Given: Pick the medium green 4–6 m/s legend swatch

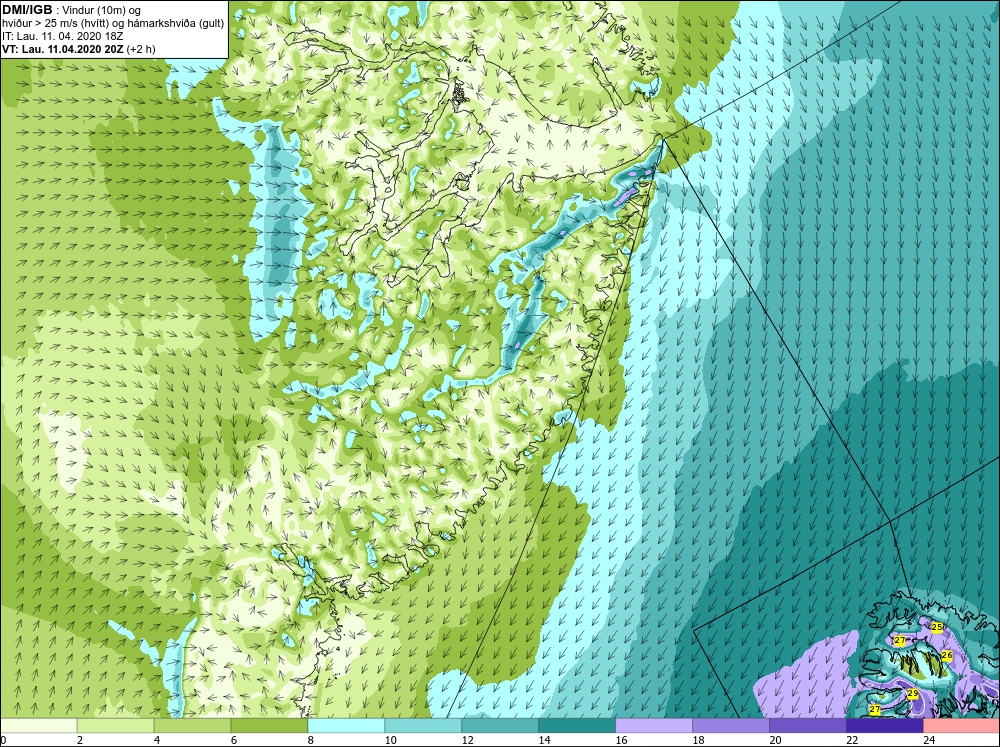Looking at the screenshot, I should [x=192, y=725].
